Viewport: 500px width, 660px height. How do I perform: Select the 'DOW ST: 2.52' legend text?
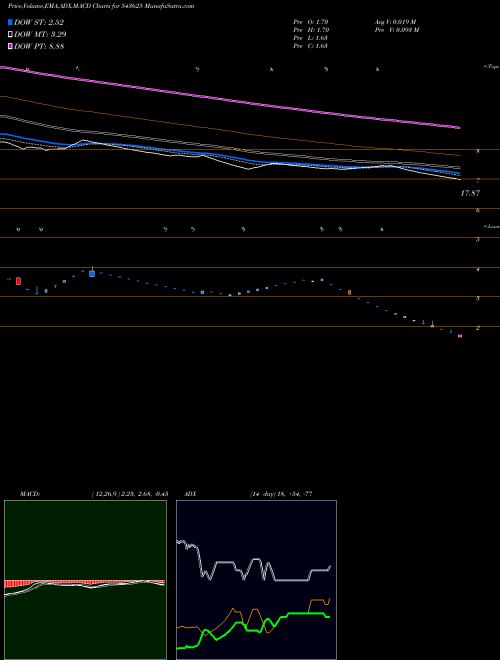(39, 23)
